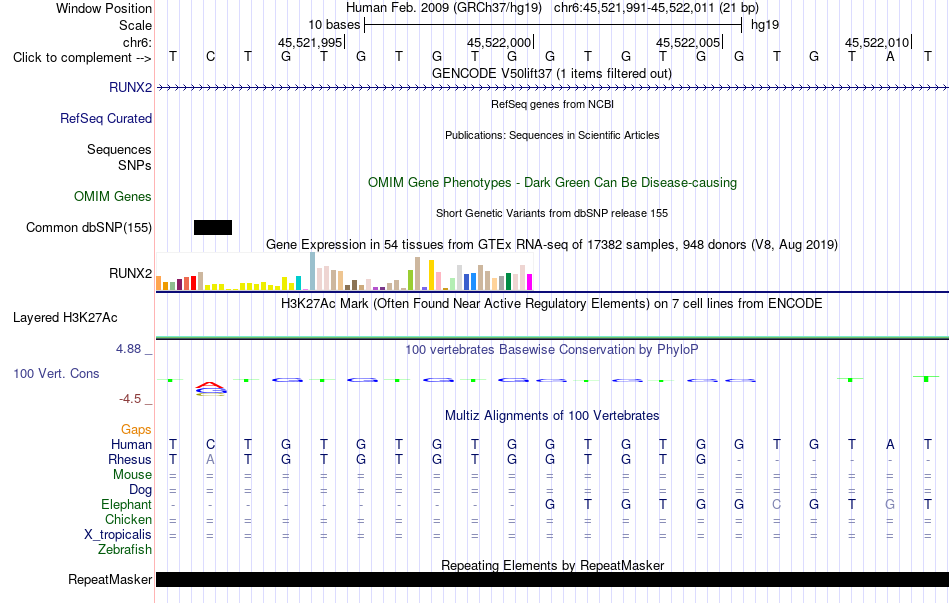Click the magenta GTEx bar at chart end
Viewport: 950px width, 603px height.
tap(529, 282)
